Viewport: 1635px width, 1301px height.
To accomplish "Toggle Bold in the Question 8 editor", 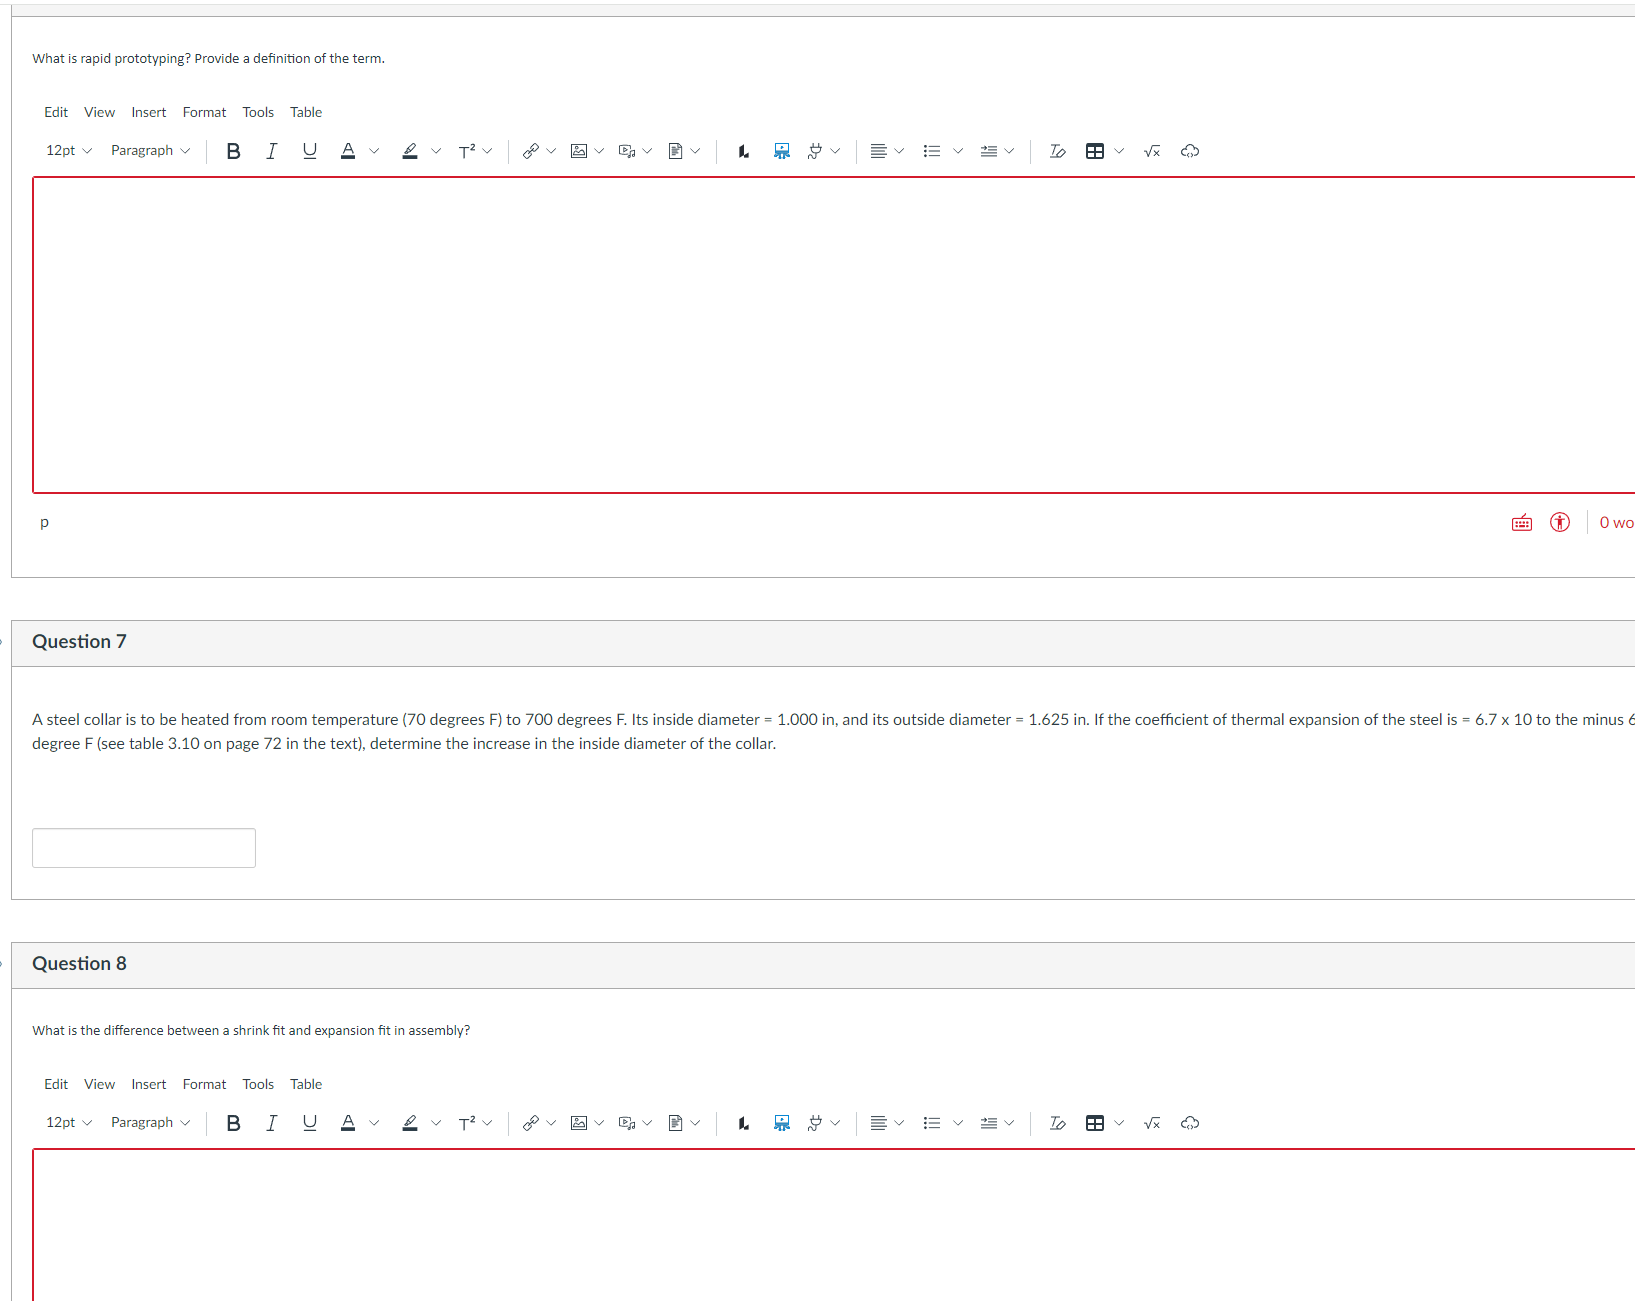I will 233,1123.
